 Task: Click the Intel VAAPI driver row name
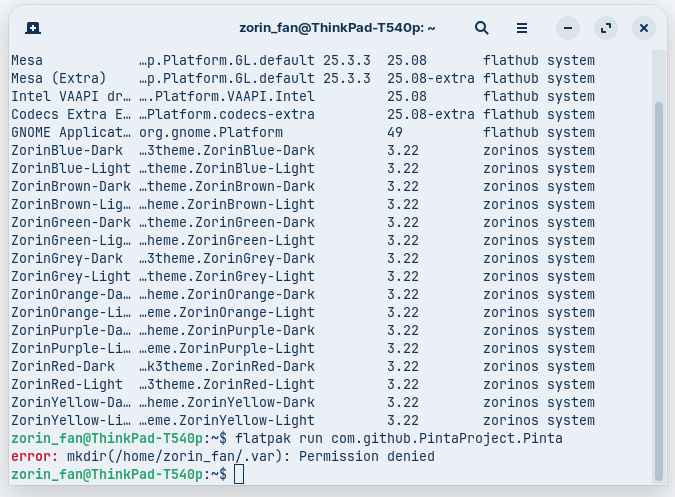70,96
